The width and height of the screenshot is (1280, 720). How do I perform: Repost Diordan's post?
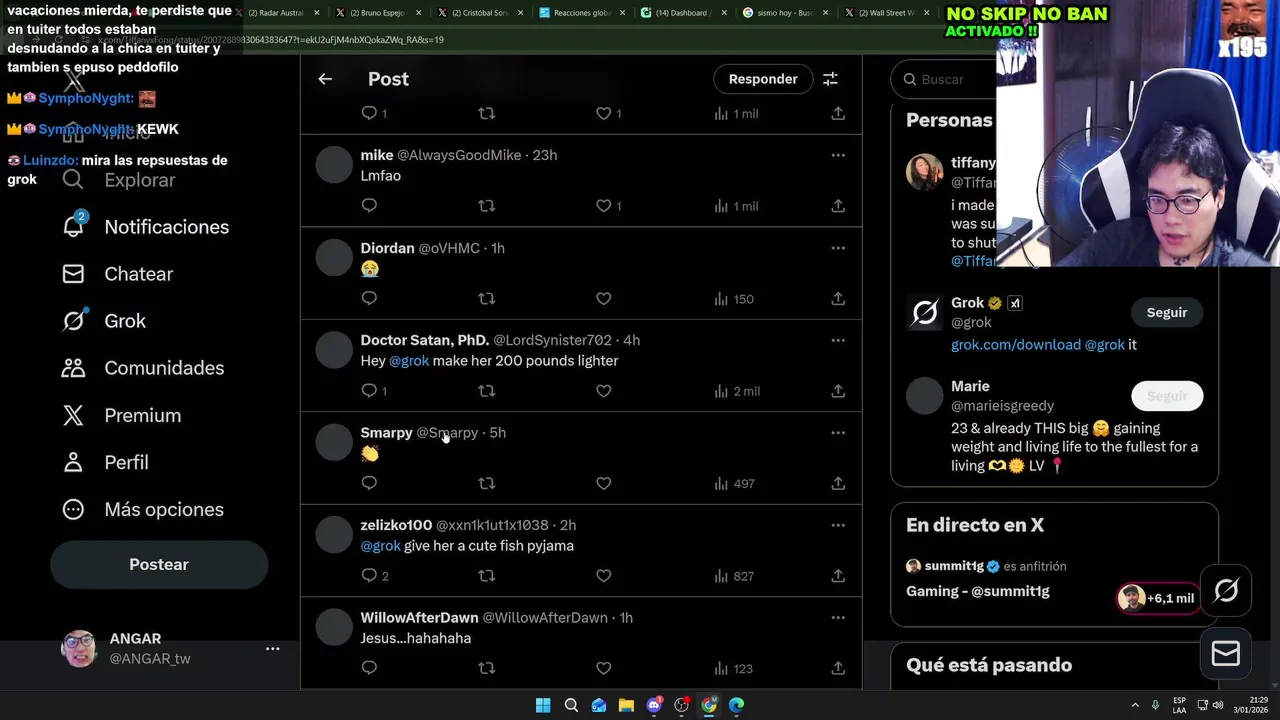coord(487,299)
